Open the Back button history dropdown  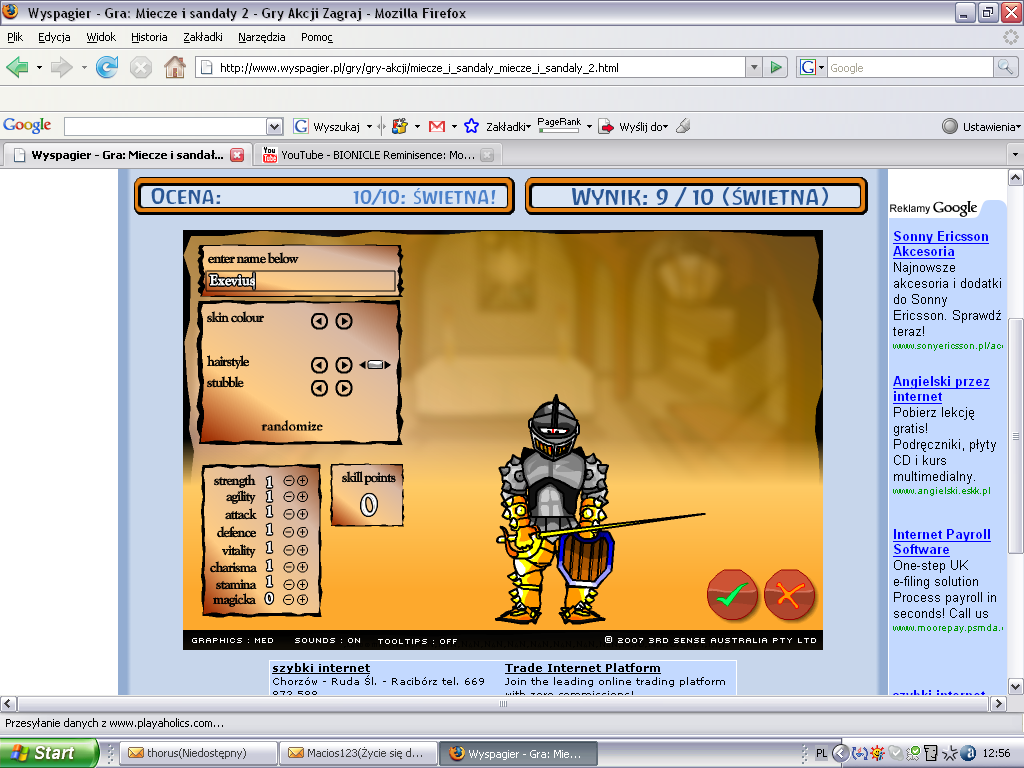tap(39, 67)
